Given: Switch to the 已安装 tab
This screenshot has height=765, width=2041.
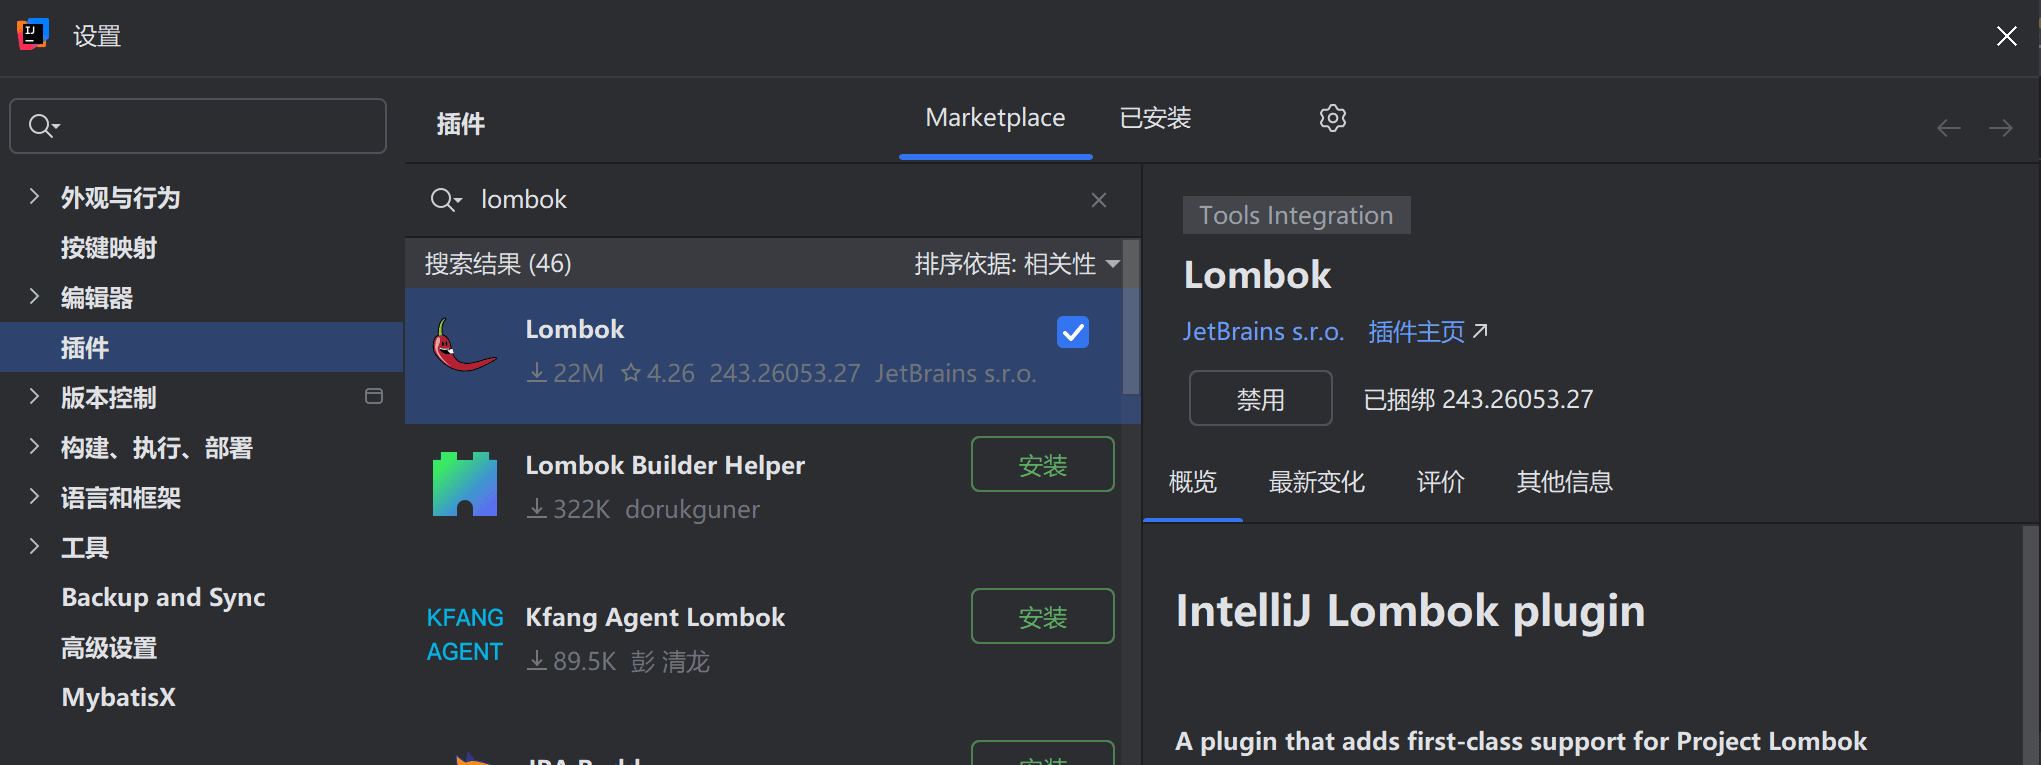Looking at the screenshot, I should point(1155,118).
